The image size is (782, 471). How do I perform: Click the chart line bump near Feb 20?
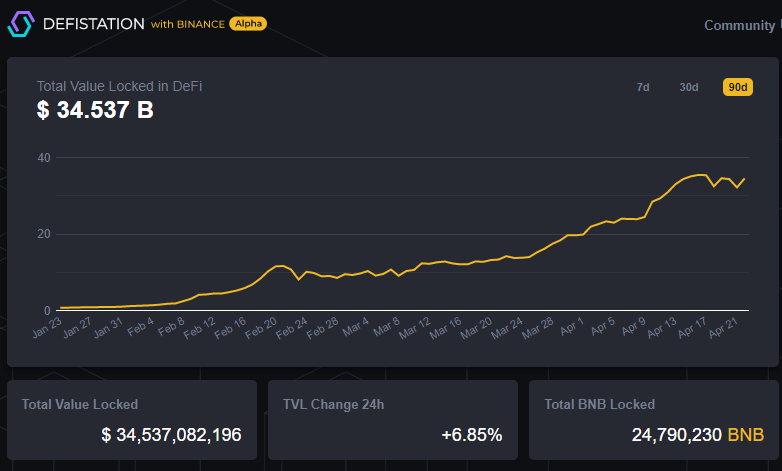tap(279, 266)
